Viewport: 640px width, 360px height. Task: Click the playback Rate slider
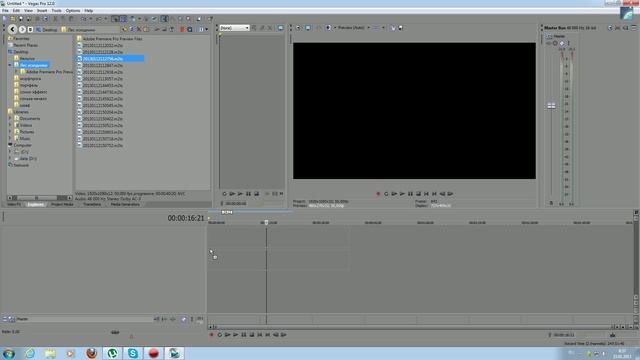[115, 332]
